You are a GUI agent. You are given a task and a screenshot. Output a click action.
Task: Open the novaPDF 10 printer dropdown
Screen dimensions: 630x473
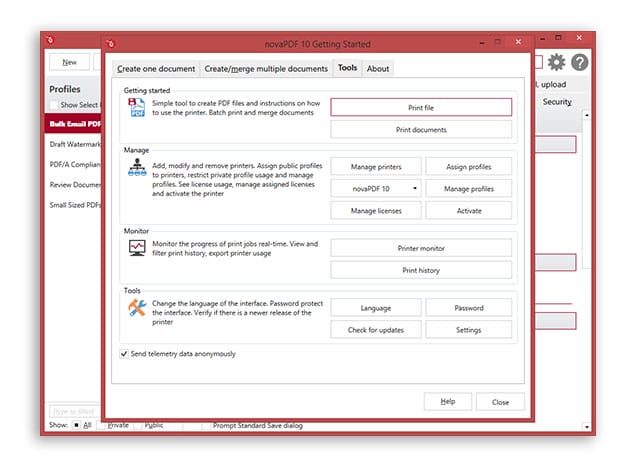[x=376, y=188]
